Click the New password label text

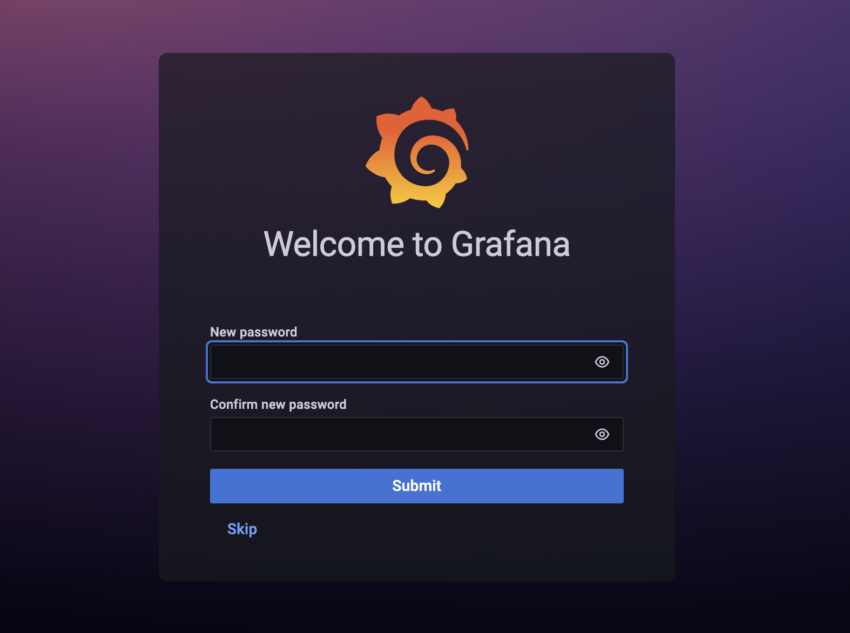point(253,332)
